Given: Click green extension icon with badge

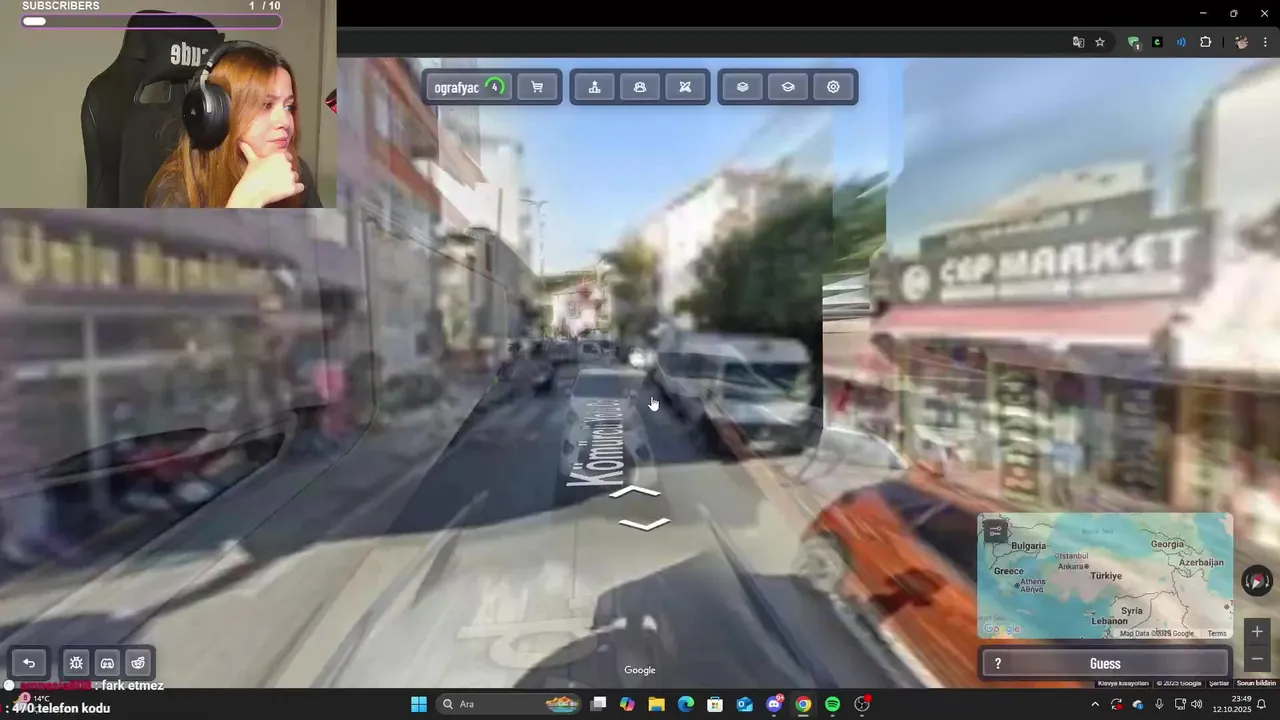Looking at the screenshot, I should click(1133, 42).
